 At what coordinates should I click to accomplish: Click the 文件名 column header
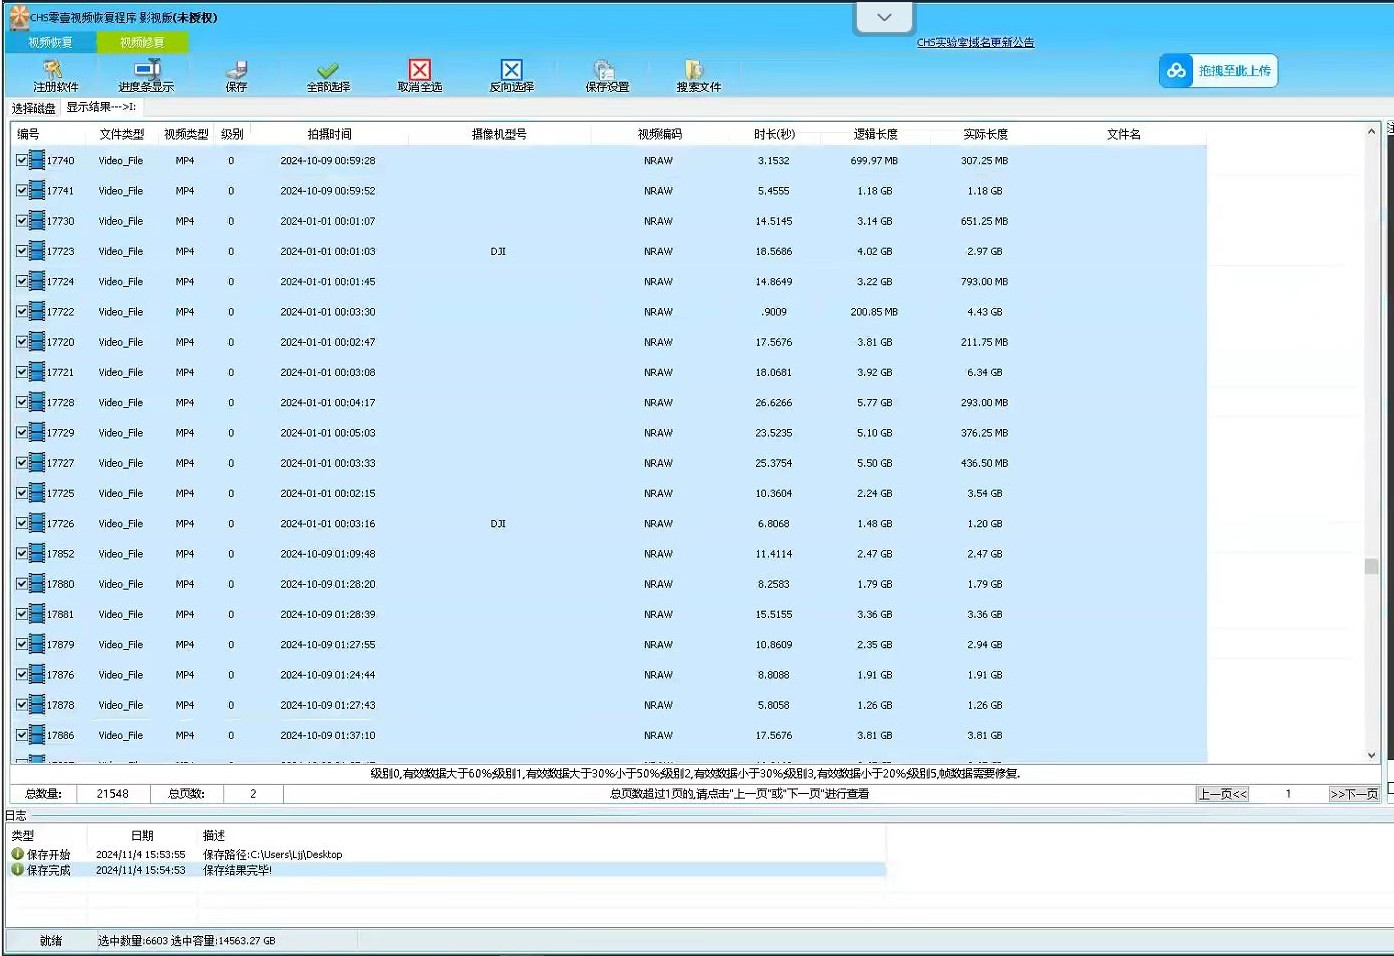click(x=1123, y=134)
